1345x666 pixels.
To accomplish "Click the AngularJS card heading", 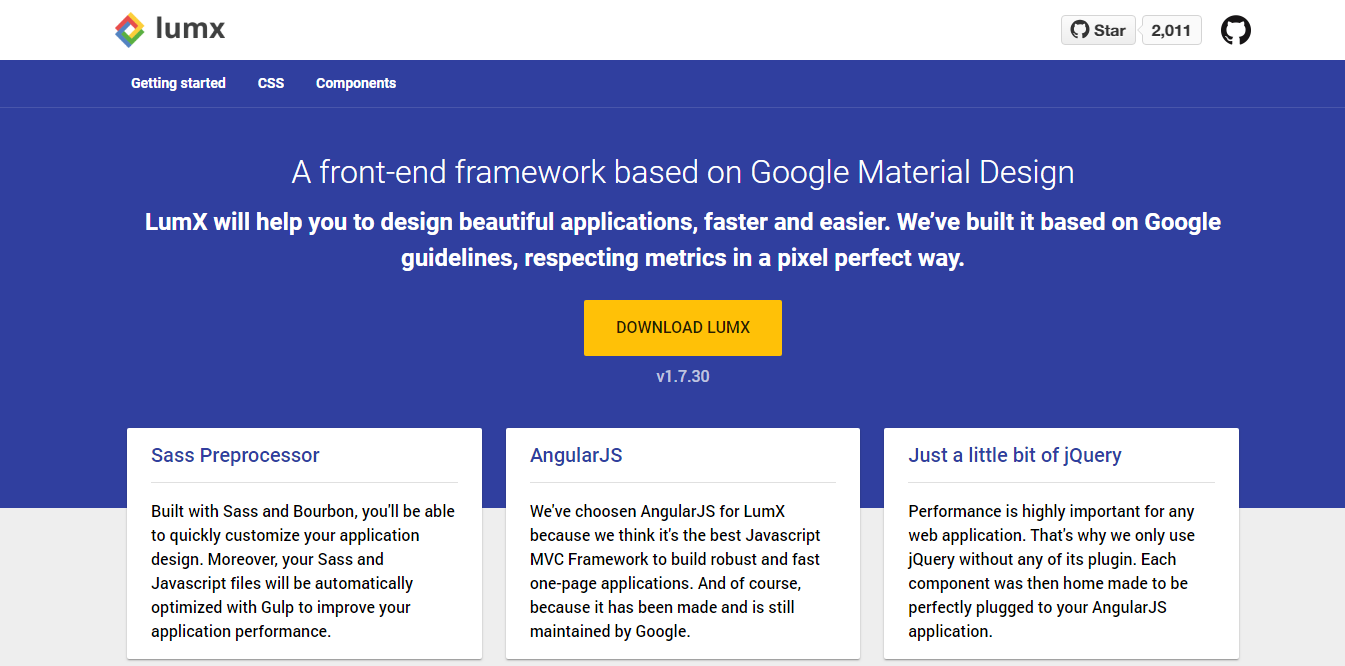I will (576, 455).
